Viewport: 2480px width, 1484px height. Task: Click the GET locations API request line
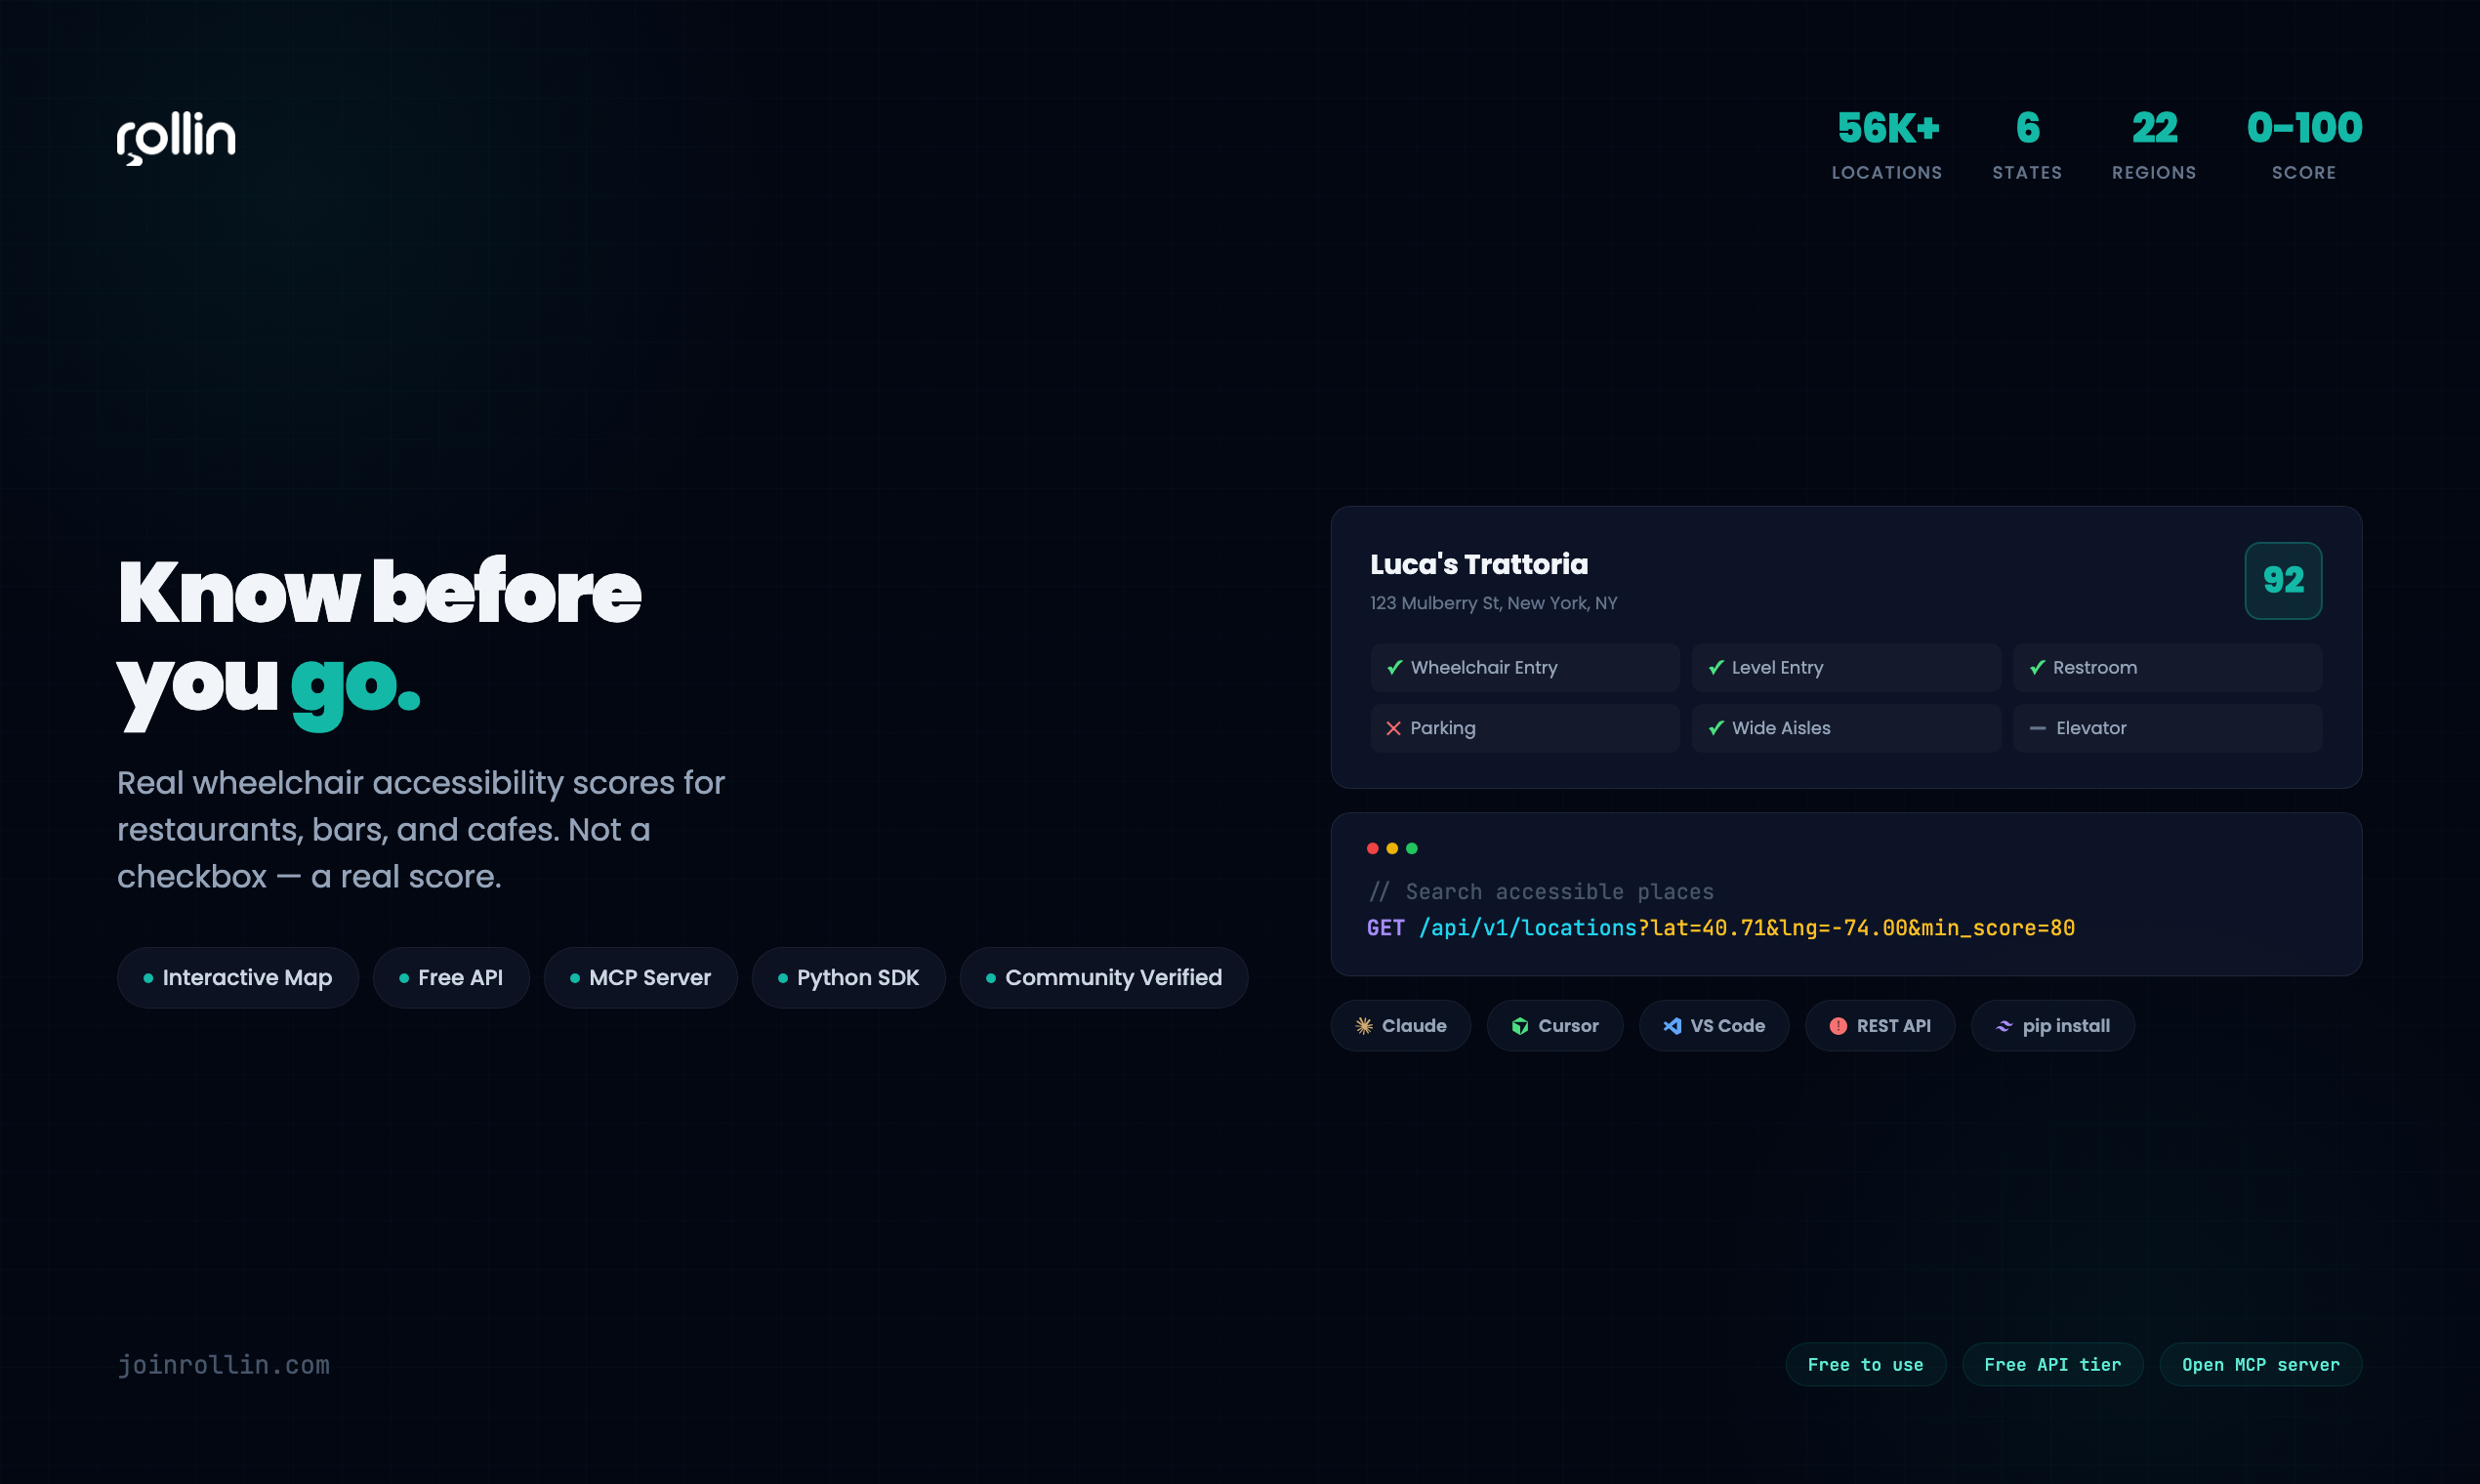tap(1720, 928)
